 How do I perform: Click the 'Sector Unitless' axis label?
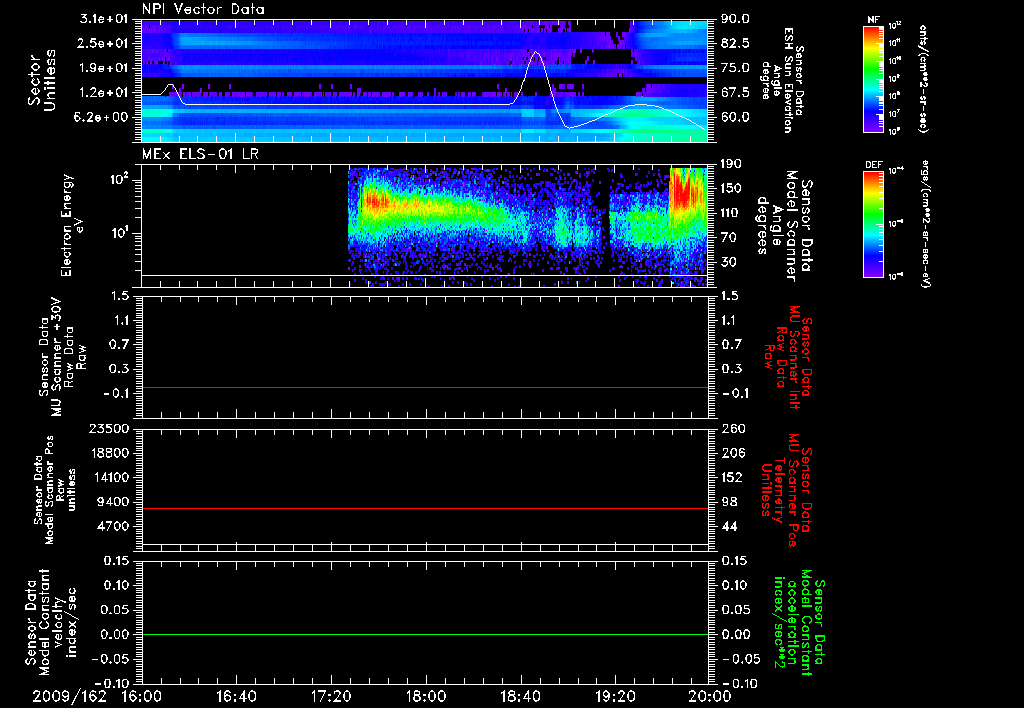click(42, 80)
